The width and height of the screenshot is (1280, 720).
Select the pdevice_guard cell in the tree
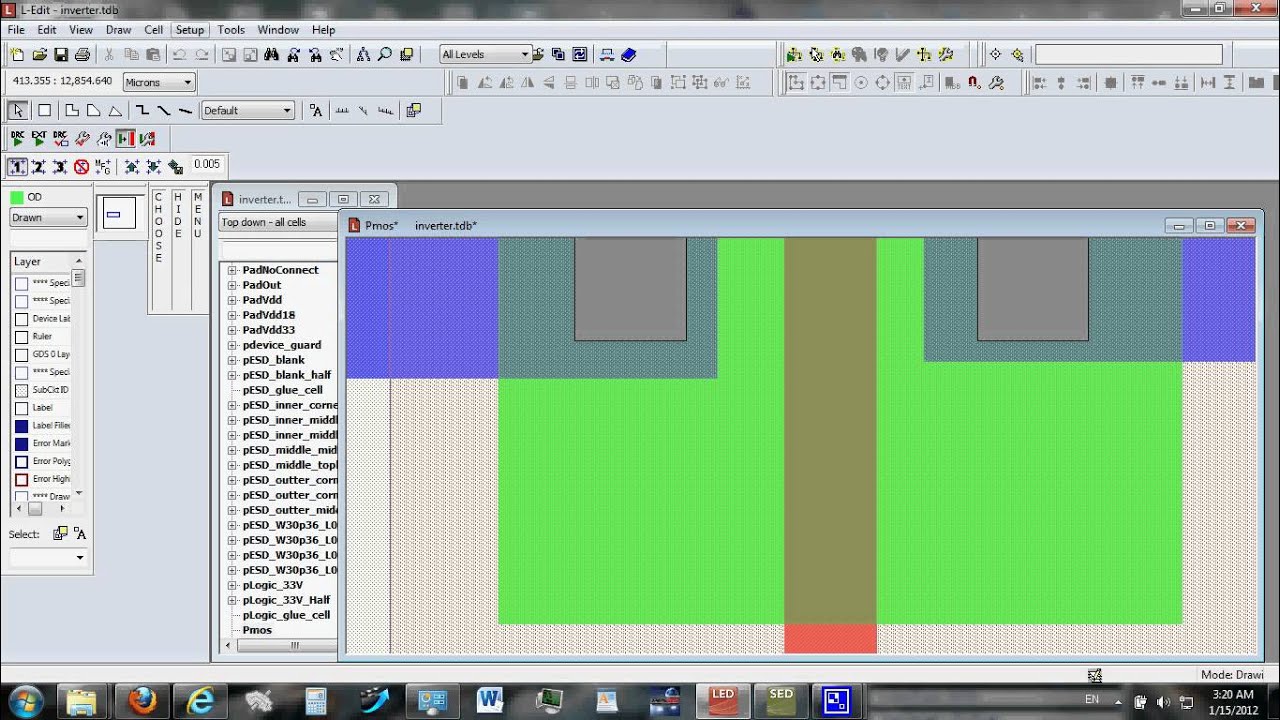point(282,345)
